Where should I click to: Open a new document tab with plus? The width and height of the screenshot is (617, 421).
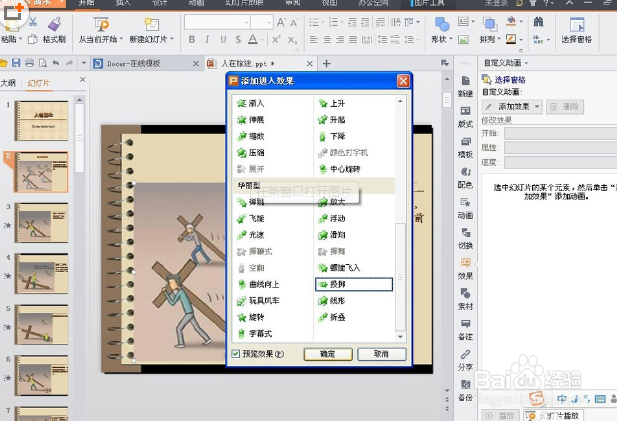tap(326, 63)
